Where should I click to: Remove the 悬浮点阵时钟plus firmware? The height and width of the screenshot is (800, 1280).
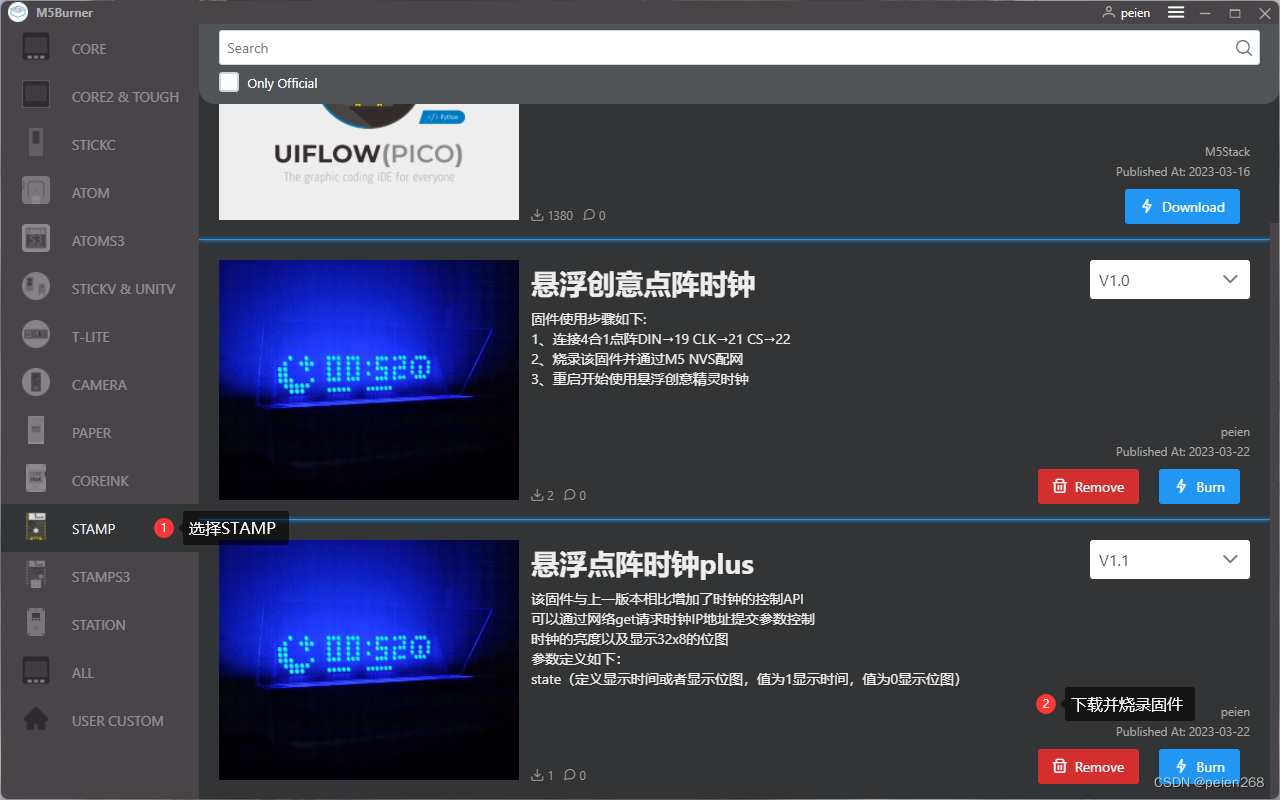[x=1088, y=767]
